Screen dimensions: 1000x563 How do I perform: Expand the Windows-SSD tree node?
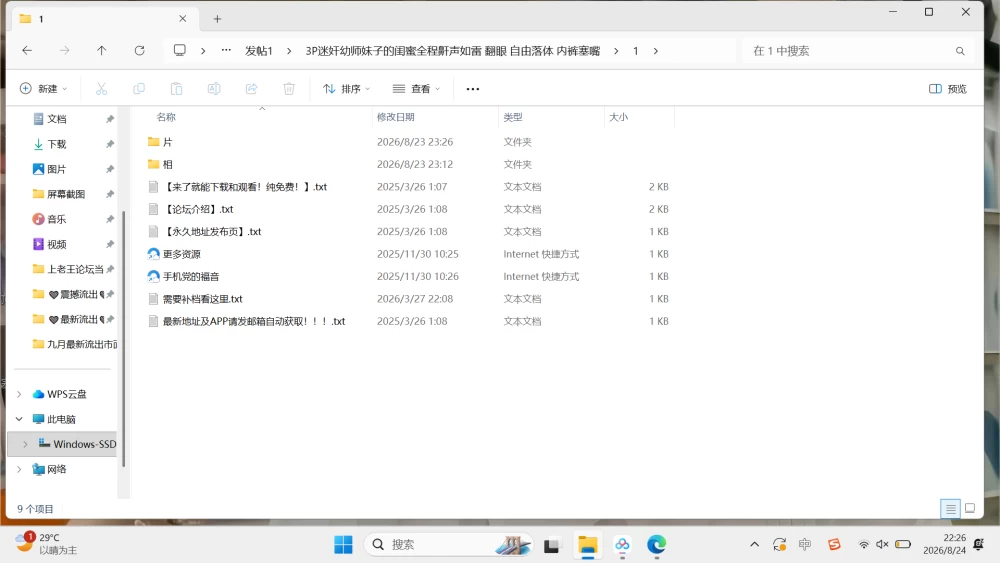[x=26, y=444]
